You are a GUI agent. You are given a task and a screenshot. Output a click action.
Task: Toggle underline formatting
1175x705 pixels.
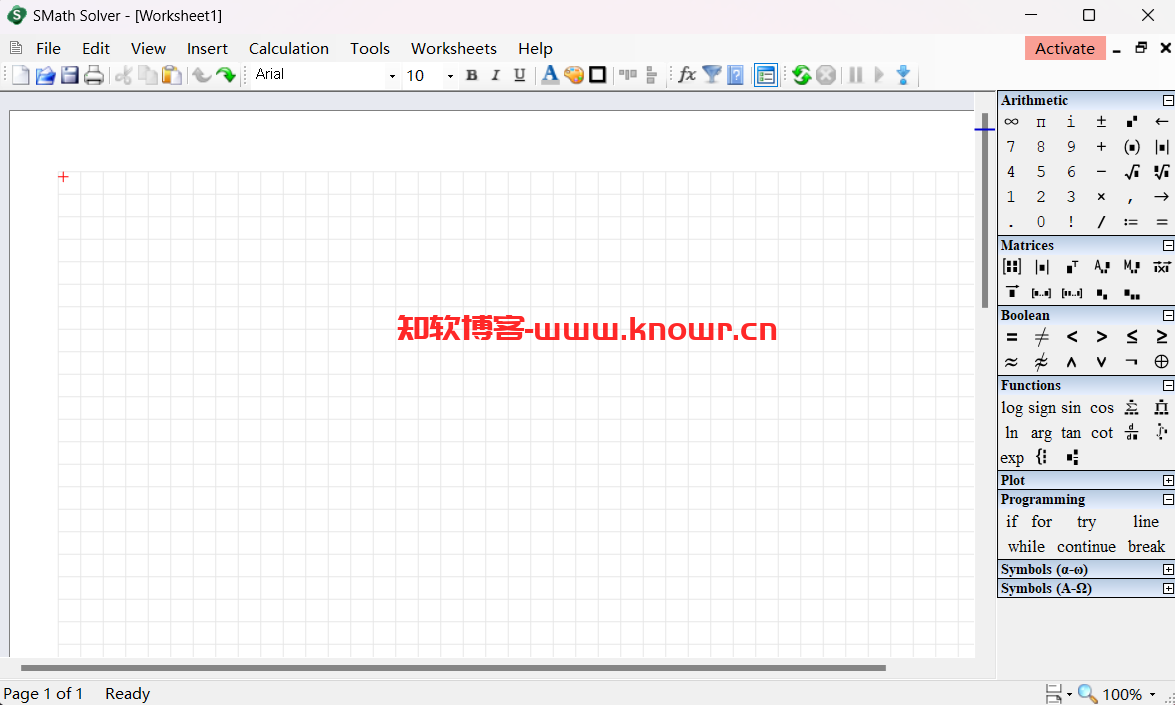[x=519, y=75]
